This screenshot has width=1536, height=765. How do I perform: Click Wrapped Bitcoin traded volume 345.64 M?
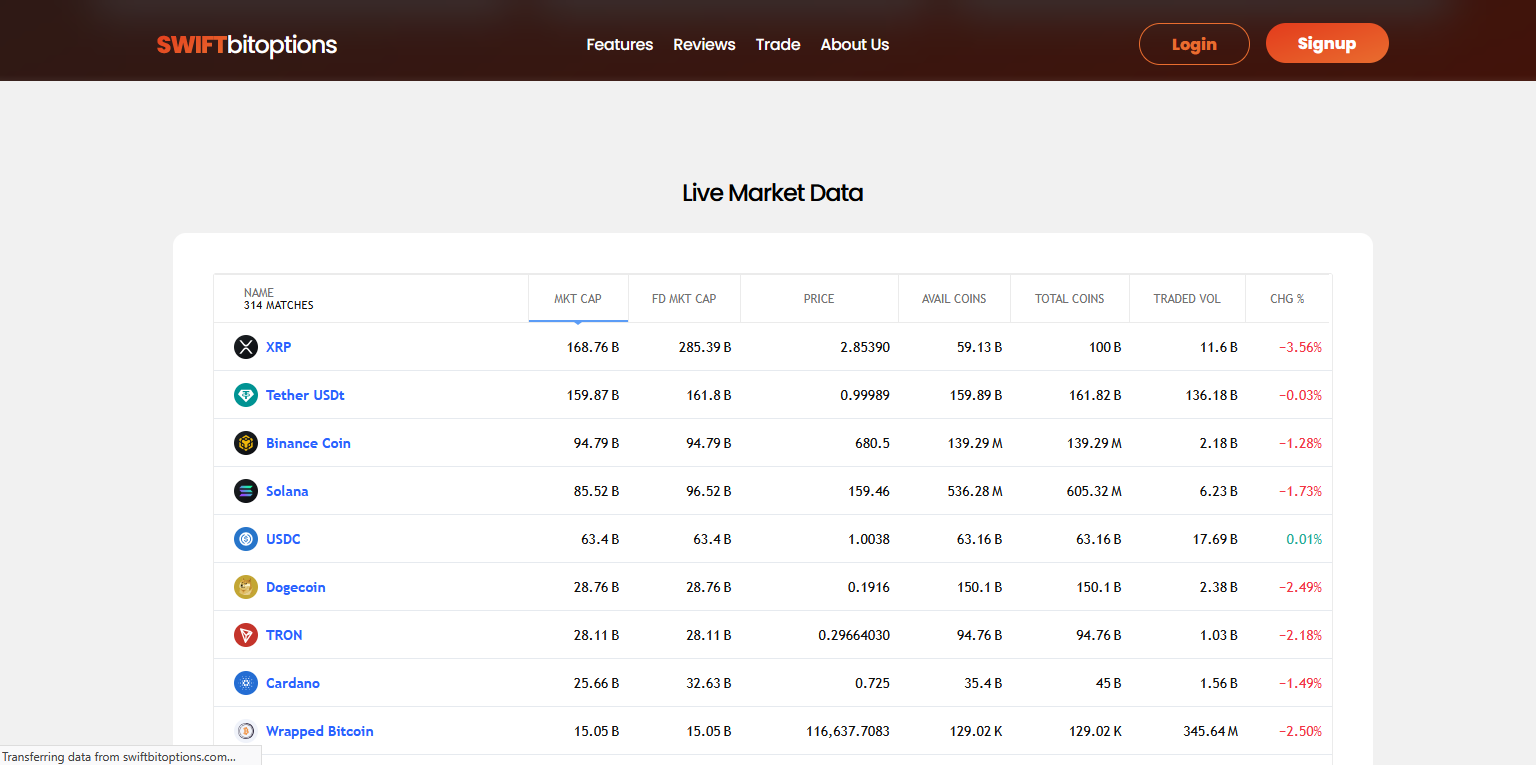(1211, 731)
